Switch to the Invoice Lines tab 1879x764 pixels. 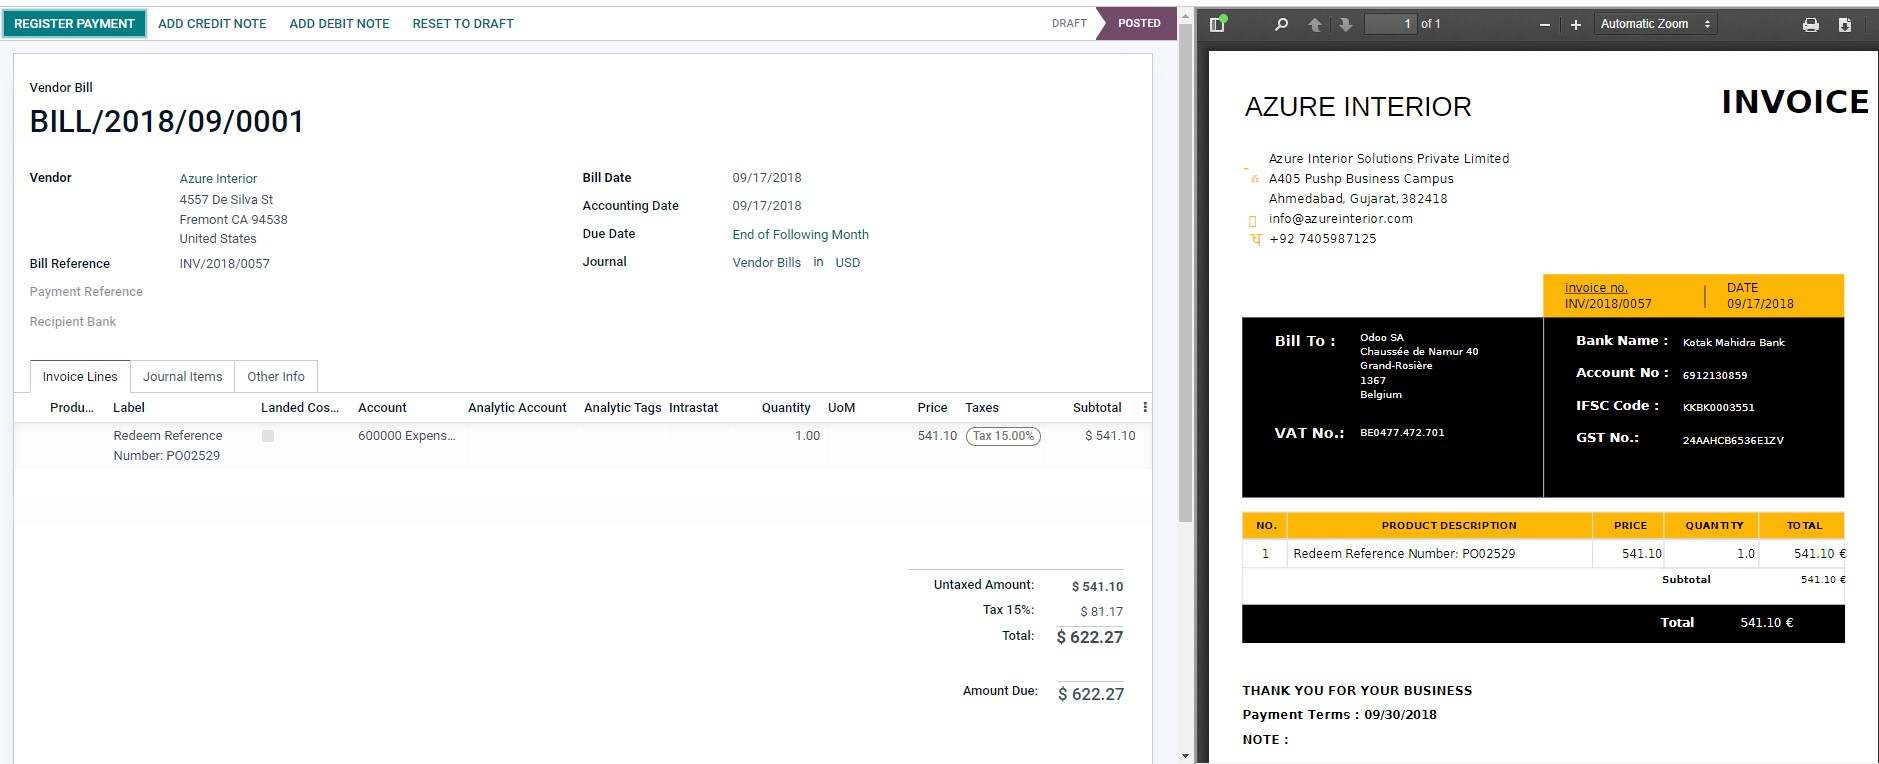tap(80, 377)
